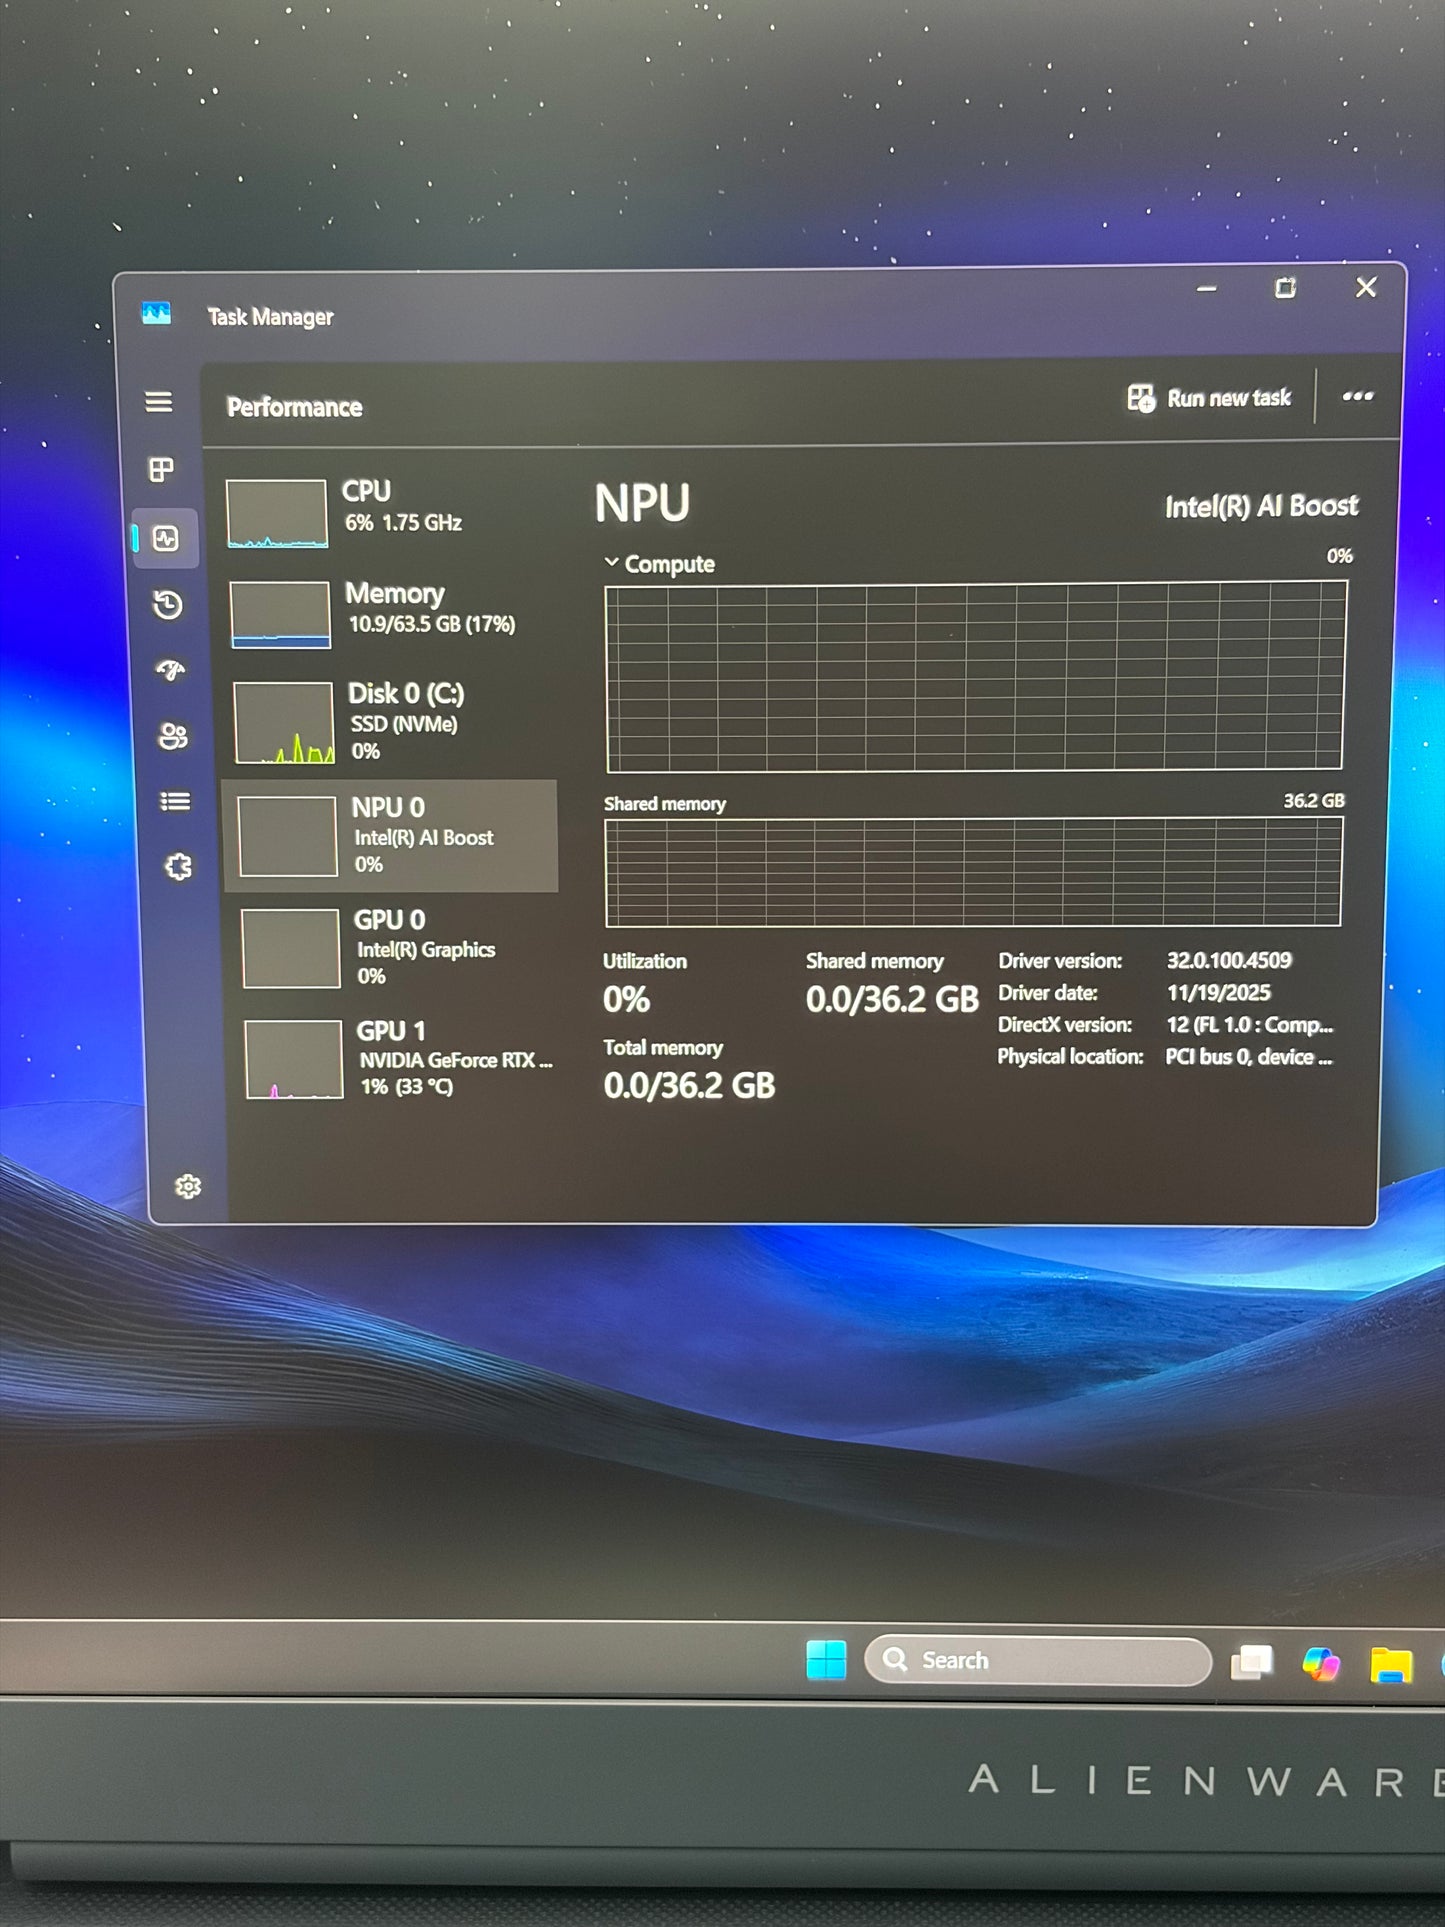
Task: Click the Total memory 0.0/36.2 GB value
Action: coord(689,1085)
